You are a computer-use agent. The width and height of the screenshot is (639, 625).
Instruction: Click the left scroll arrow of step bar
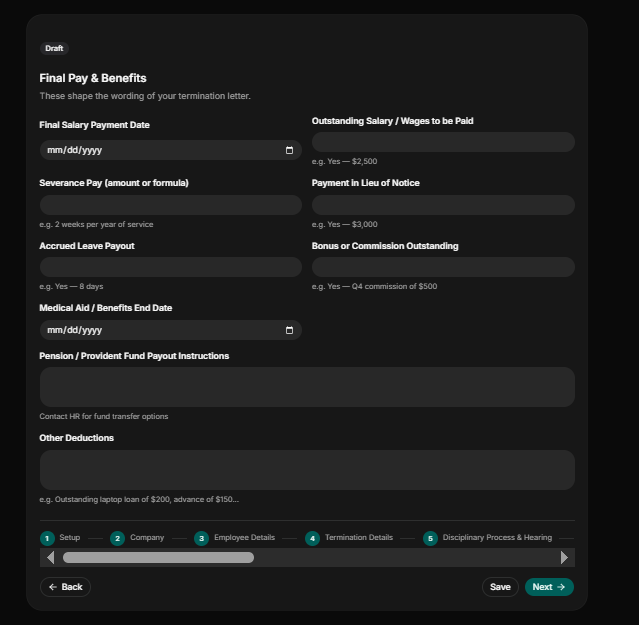pos(51,557)
